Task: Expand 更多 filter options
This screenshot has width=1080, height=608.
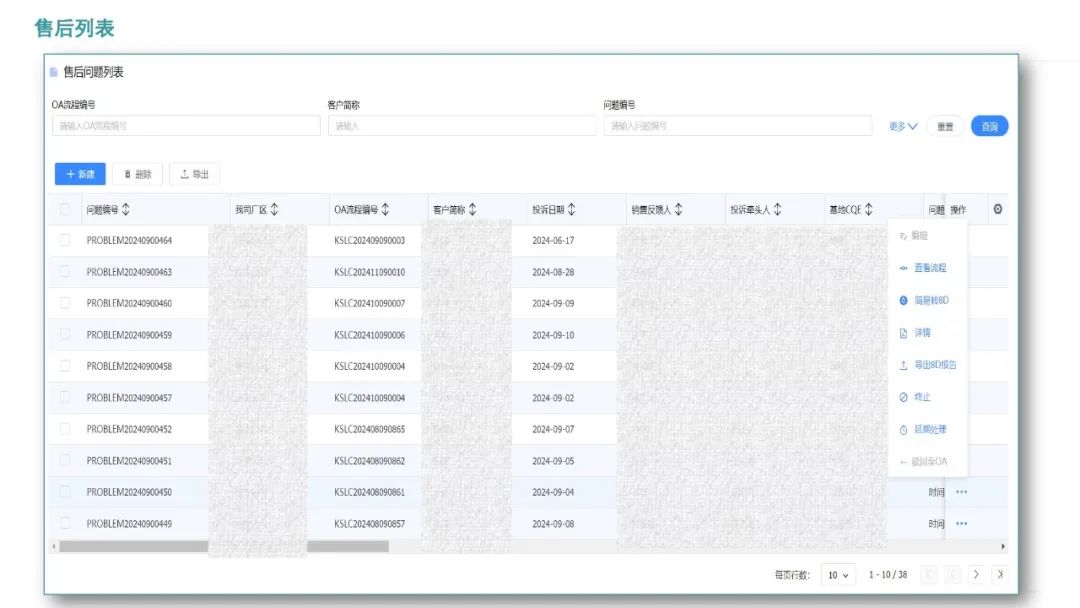Action: click(x=903, y=126)
